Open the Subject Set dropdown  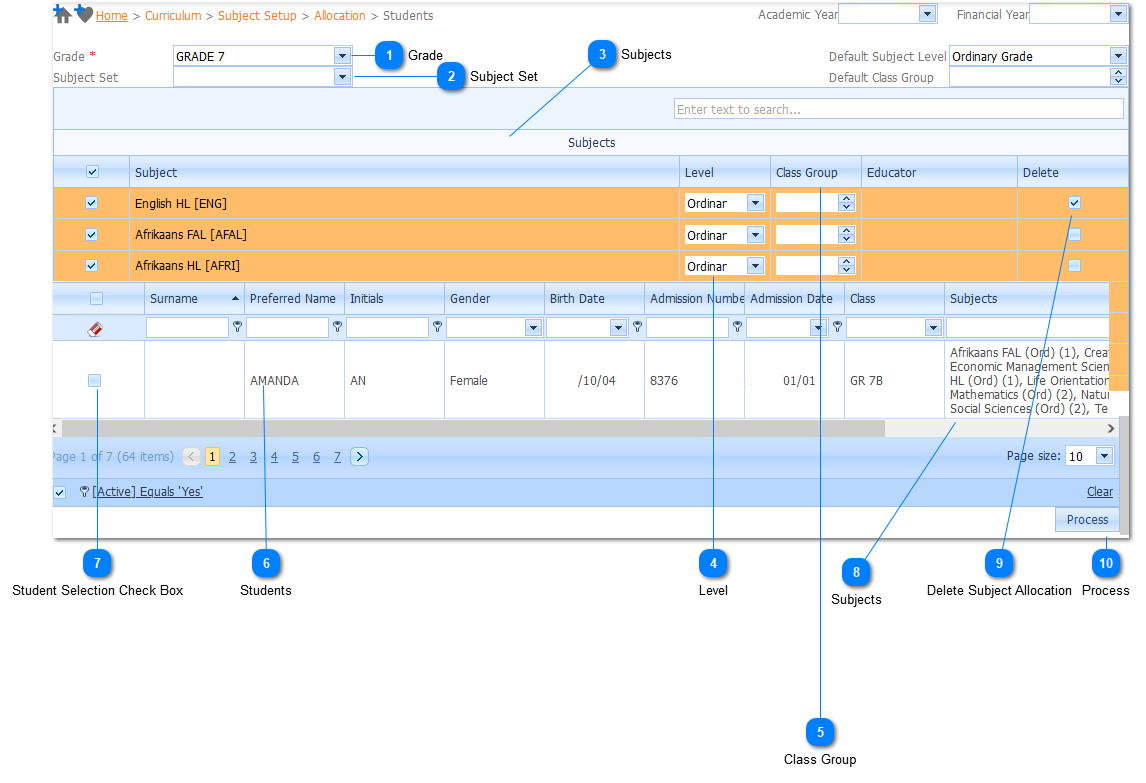tap(342, 77)
